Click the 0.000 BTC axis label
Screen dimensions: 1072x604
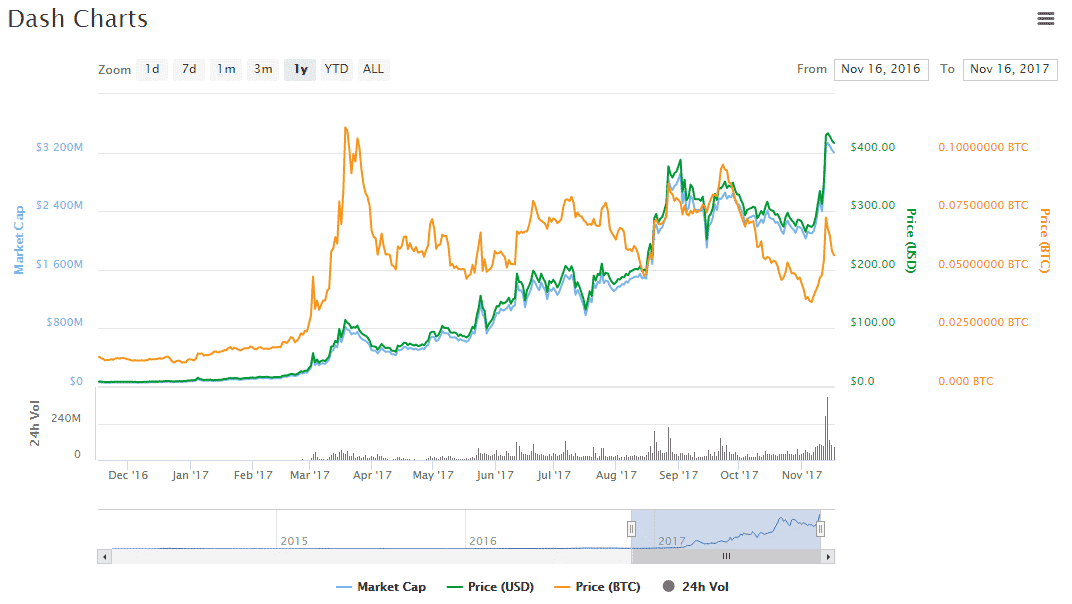(965, 381)
